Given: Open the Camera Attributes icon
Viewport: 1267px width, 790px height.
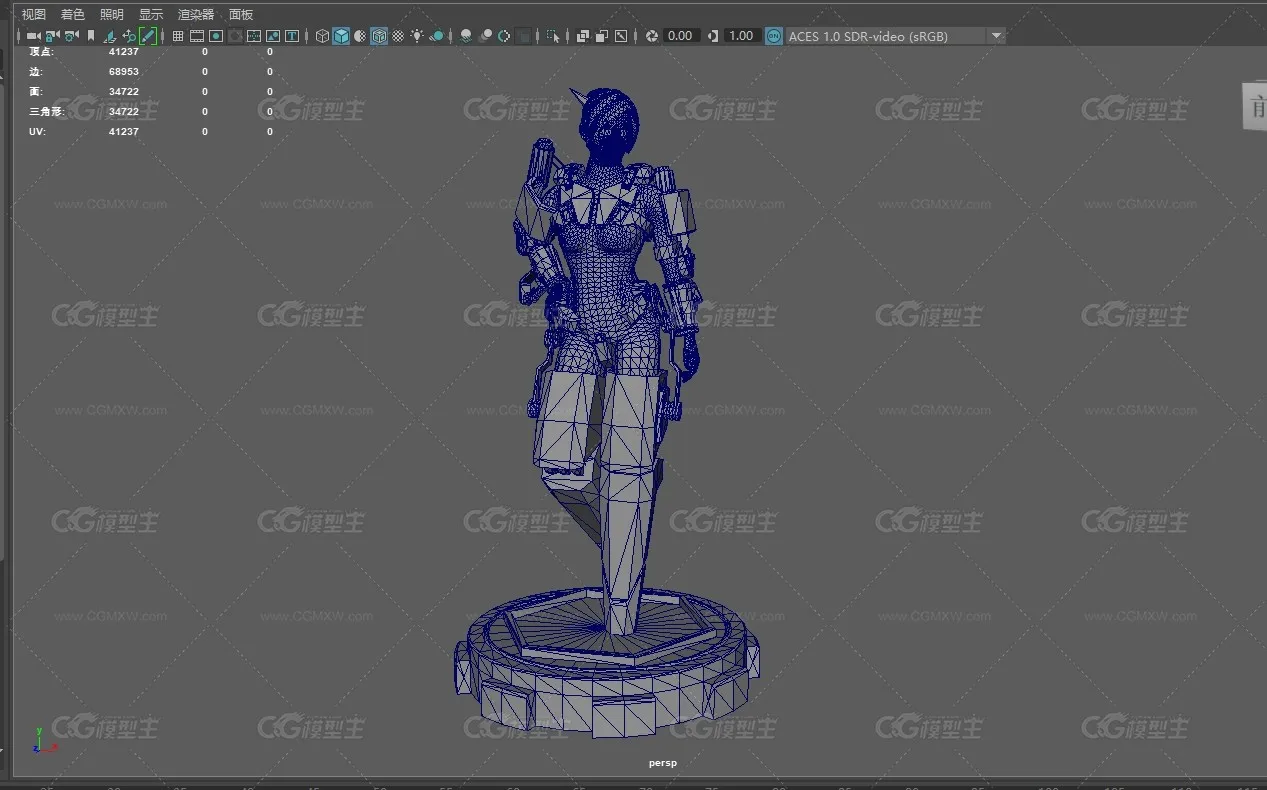Looking at the screenshot, I should point(71,36).
